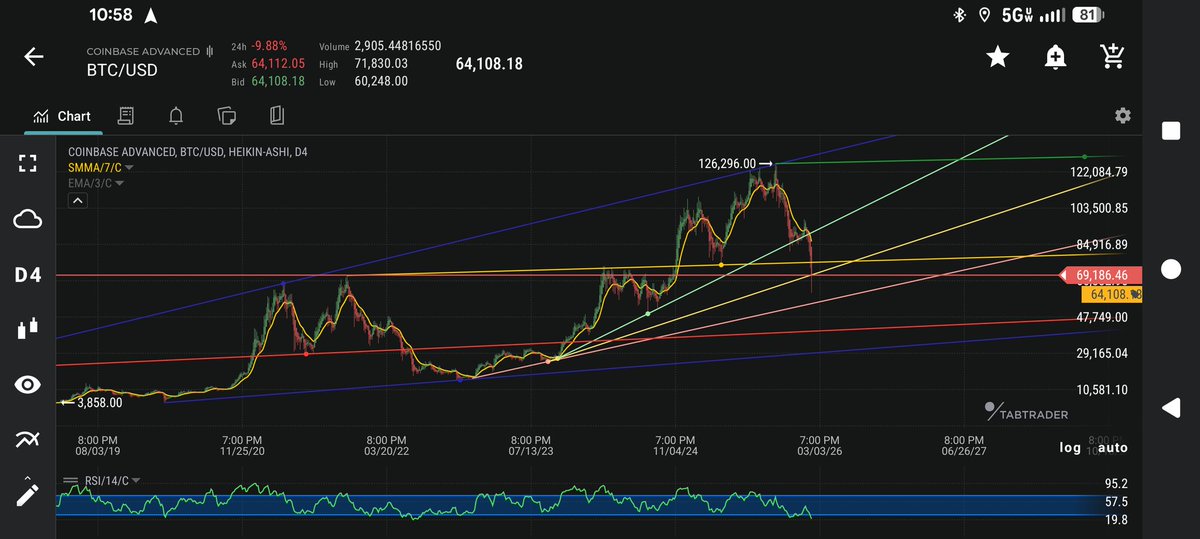Open the cloud sync icon
The image size is (1200, 539).
pos(28,219)
